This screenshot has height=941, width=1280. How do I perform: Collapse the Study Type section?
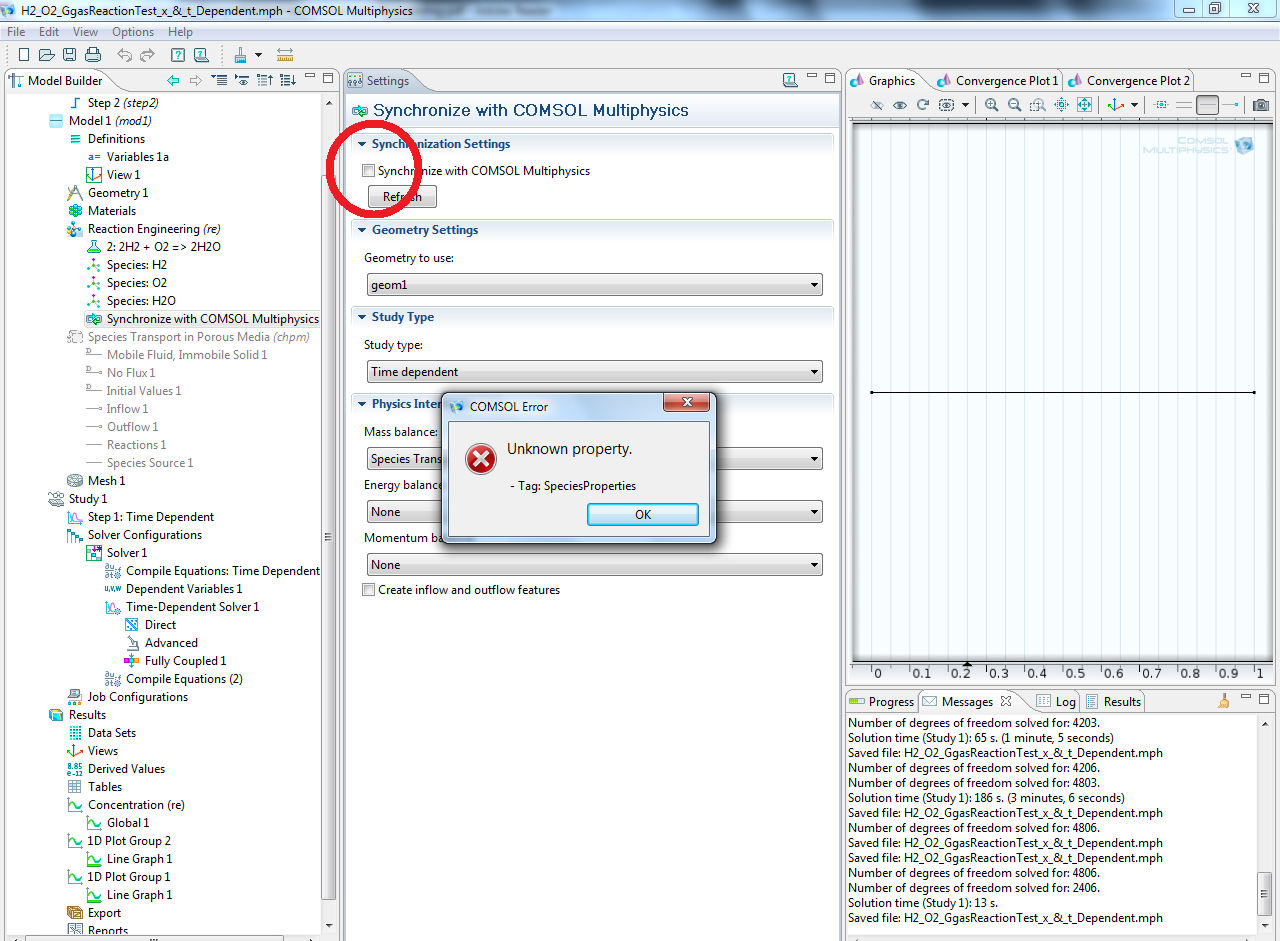click(362, 317)
